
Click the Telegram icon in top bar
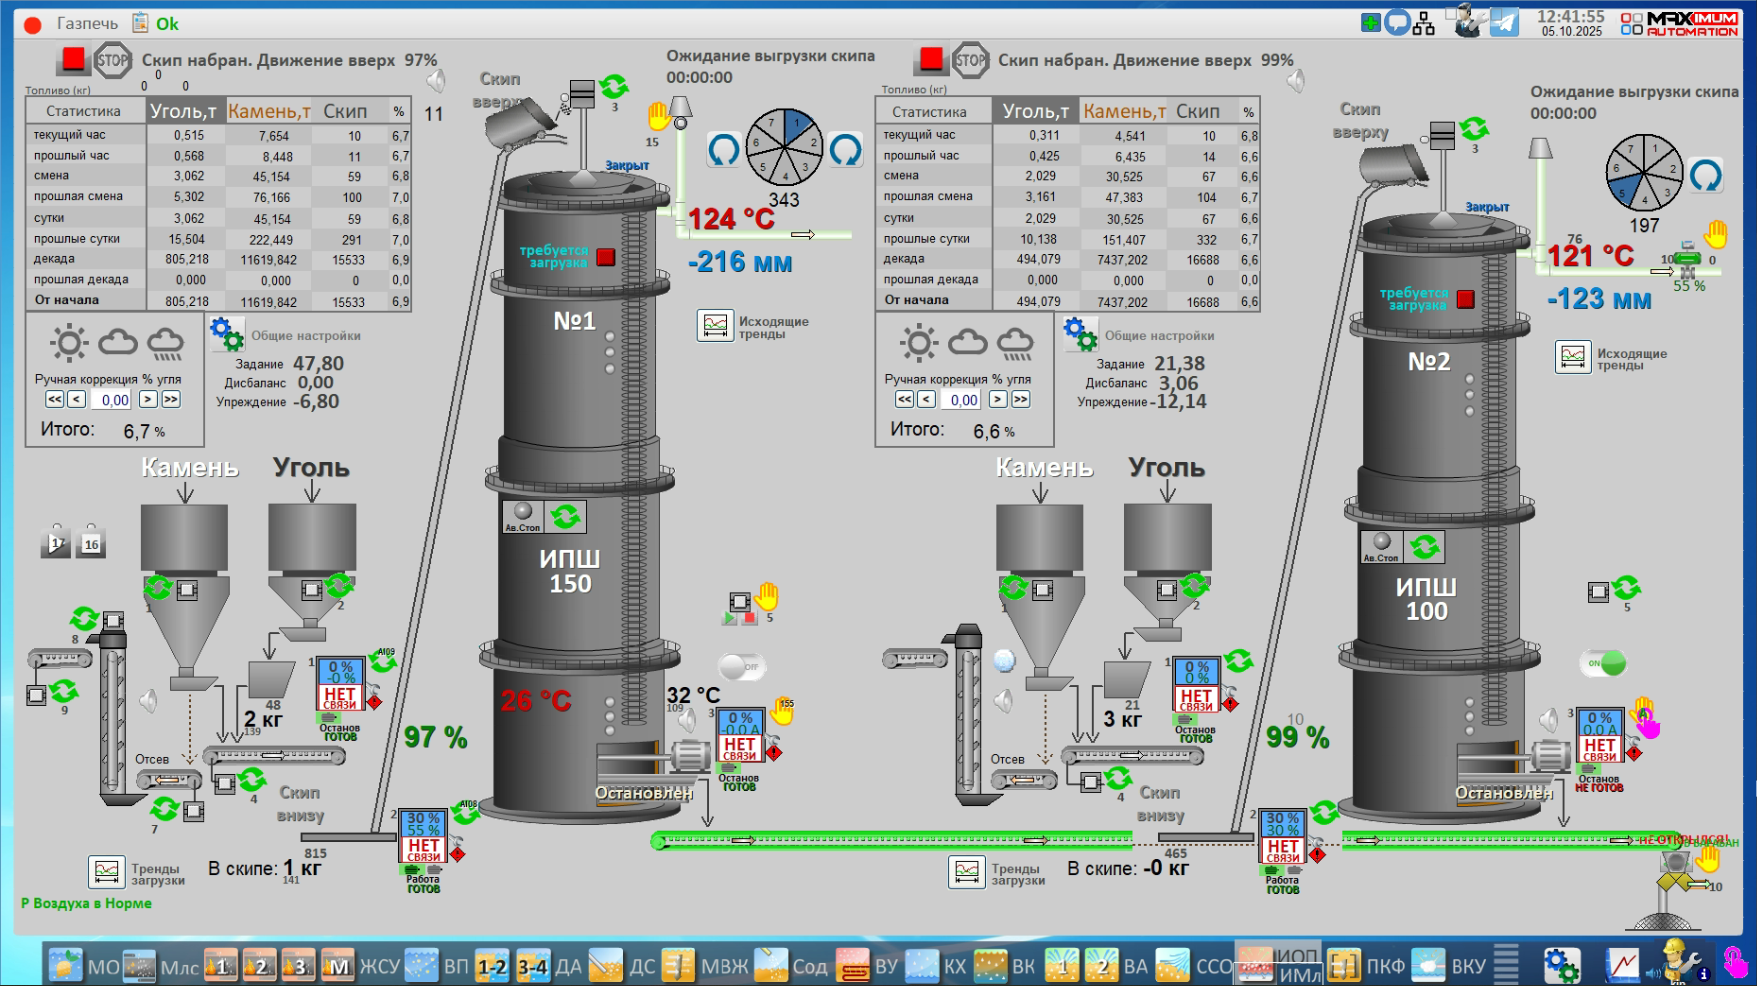pyautogui.click(x=1504, y=22)
